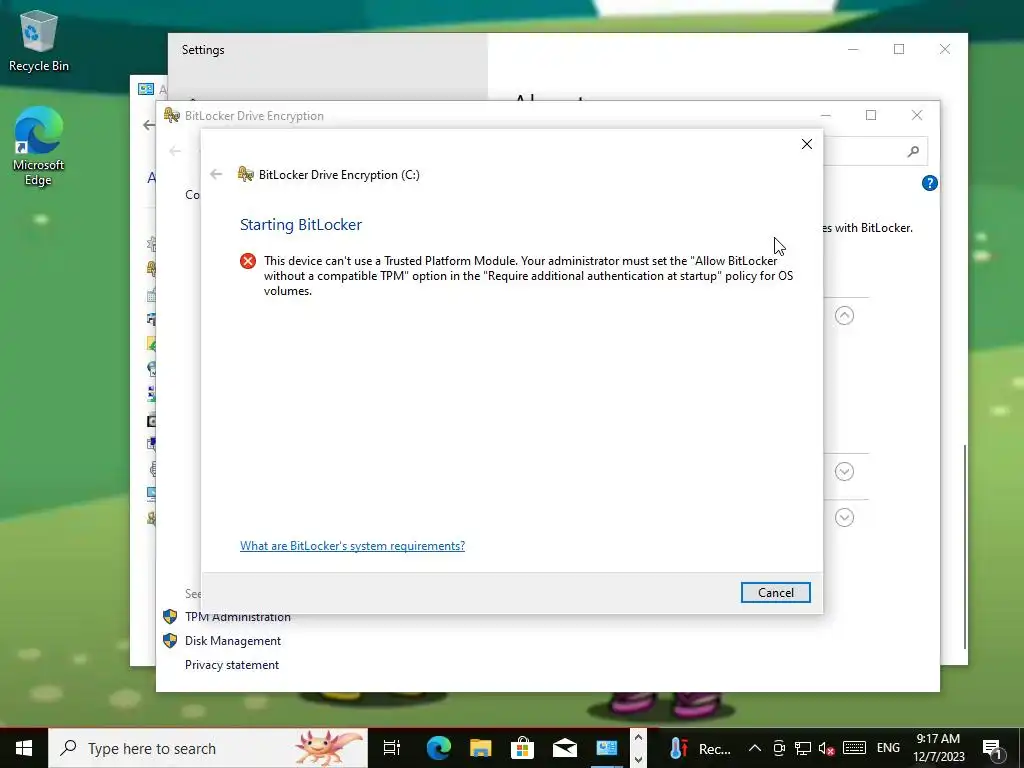Screen dimensions: 1024x768
Task: Click Cancel in the BitLocker dialog
Action: coord(775,592)
